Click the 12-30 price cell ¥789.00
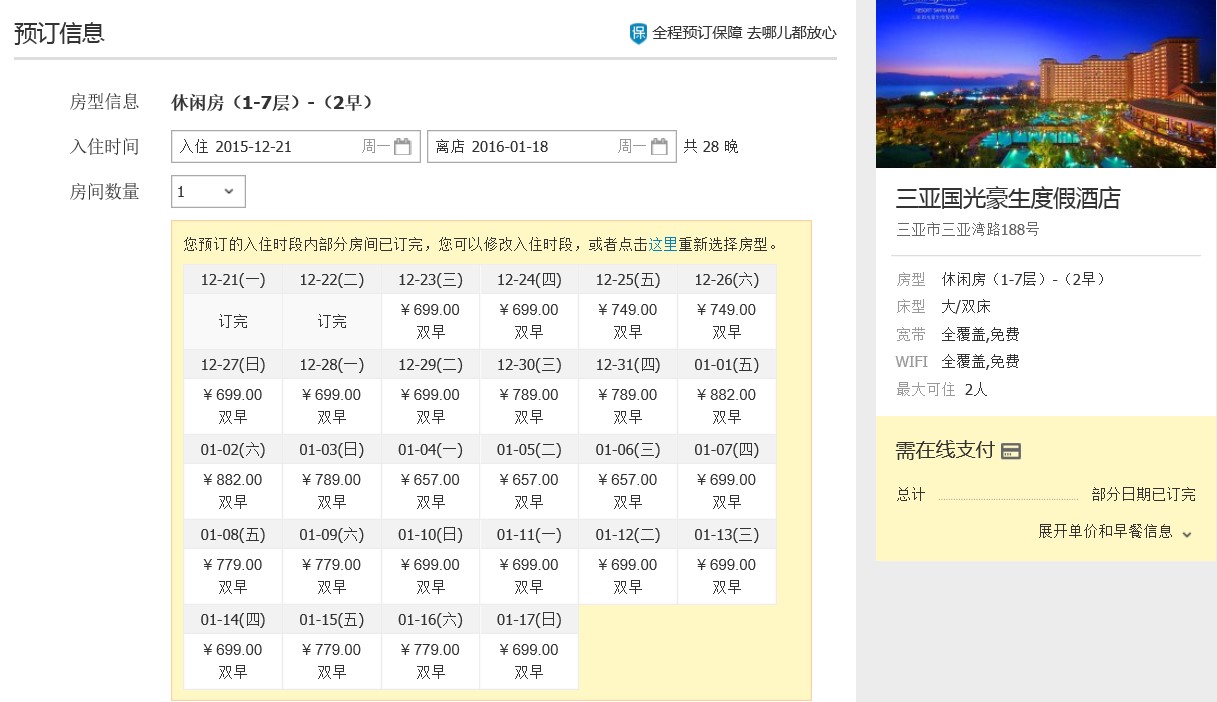Viewport: 1217px width, 702px height. tap(529, 406)
